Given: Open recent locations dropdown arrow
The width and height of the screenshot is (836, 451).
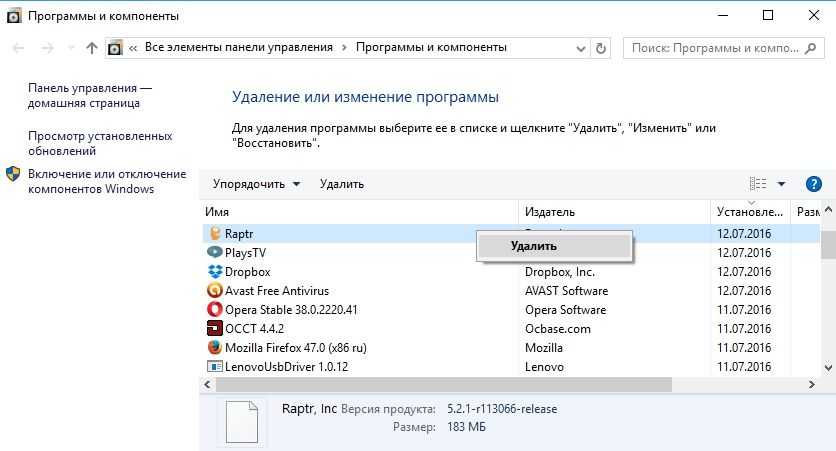Looking at the screenshot, I should coord(71,48).
